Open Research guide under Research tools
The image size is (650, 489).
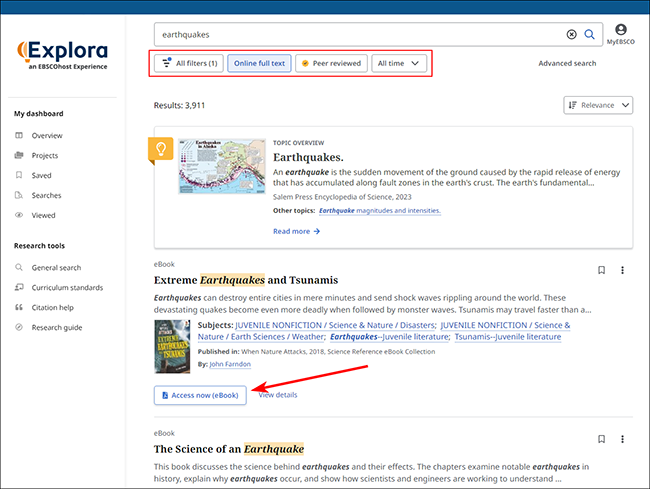(57, 327)
